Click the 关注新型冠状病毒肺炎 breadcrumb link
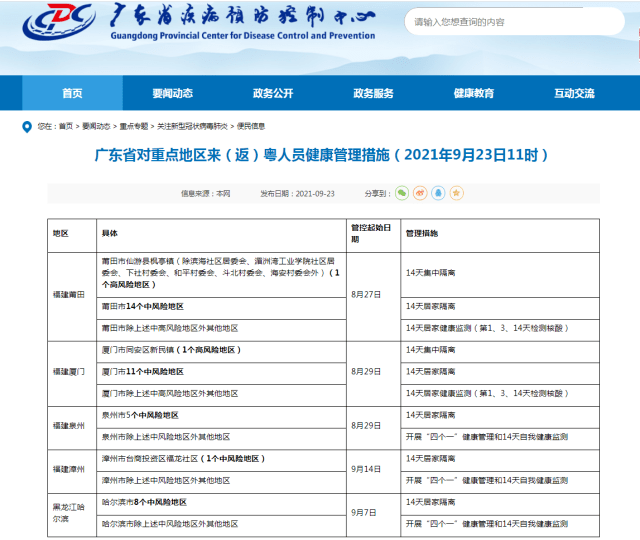This screenshot has width=640, height=540. click(x=192, y=127)
